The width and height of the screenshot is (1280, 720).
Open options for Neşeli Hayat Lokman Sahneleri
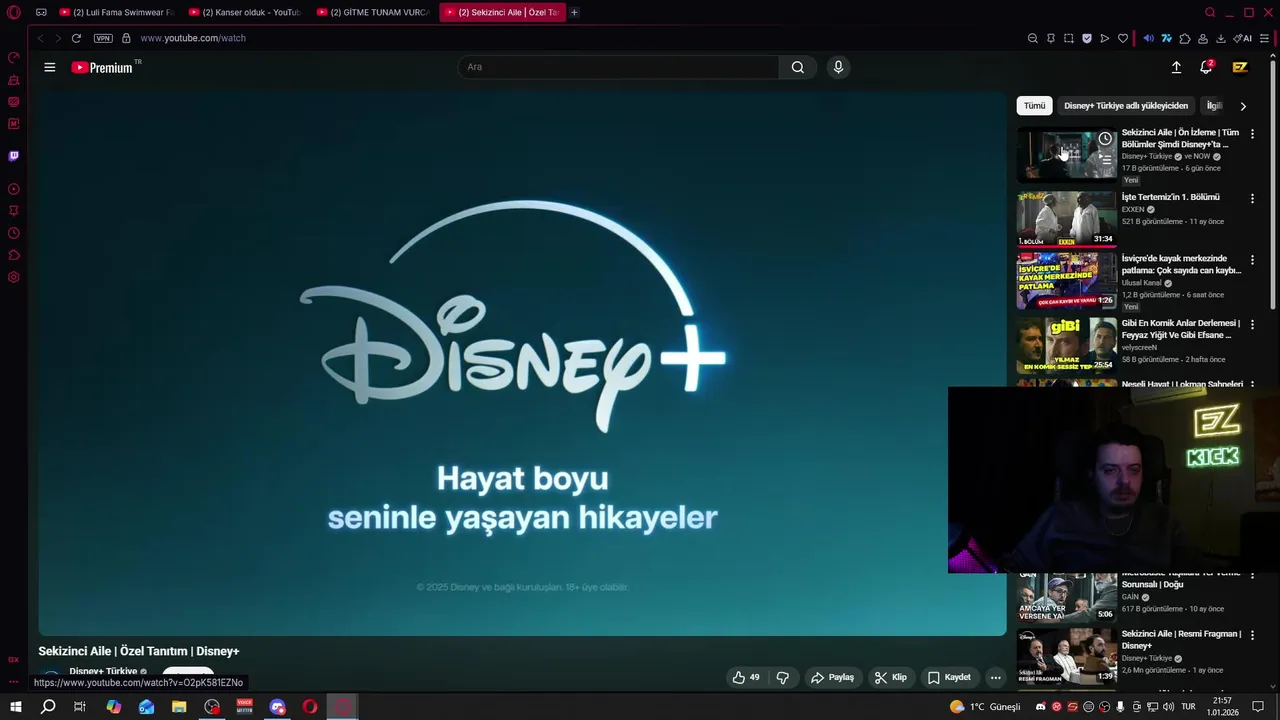(x=1252, y=385)
